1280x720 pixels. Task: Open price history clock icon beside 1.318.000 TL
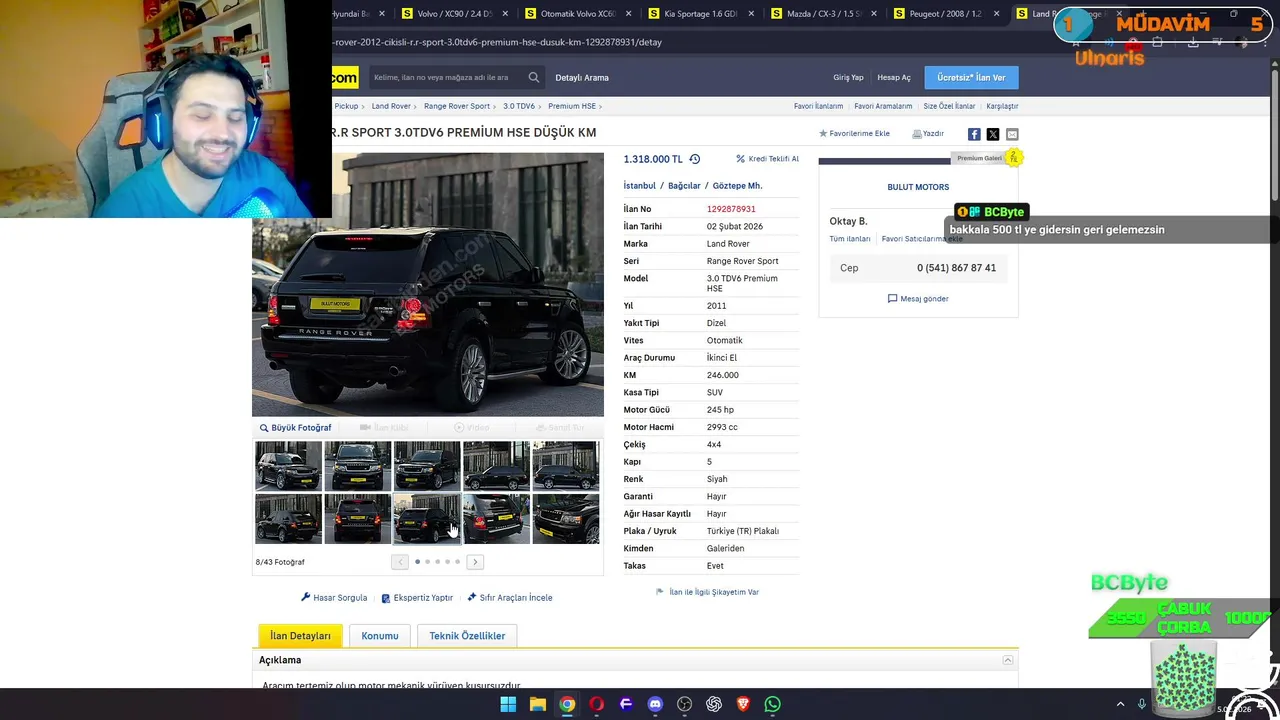coord(695,159)
